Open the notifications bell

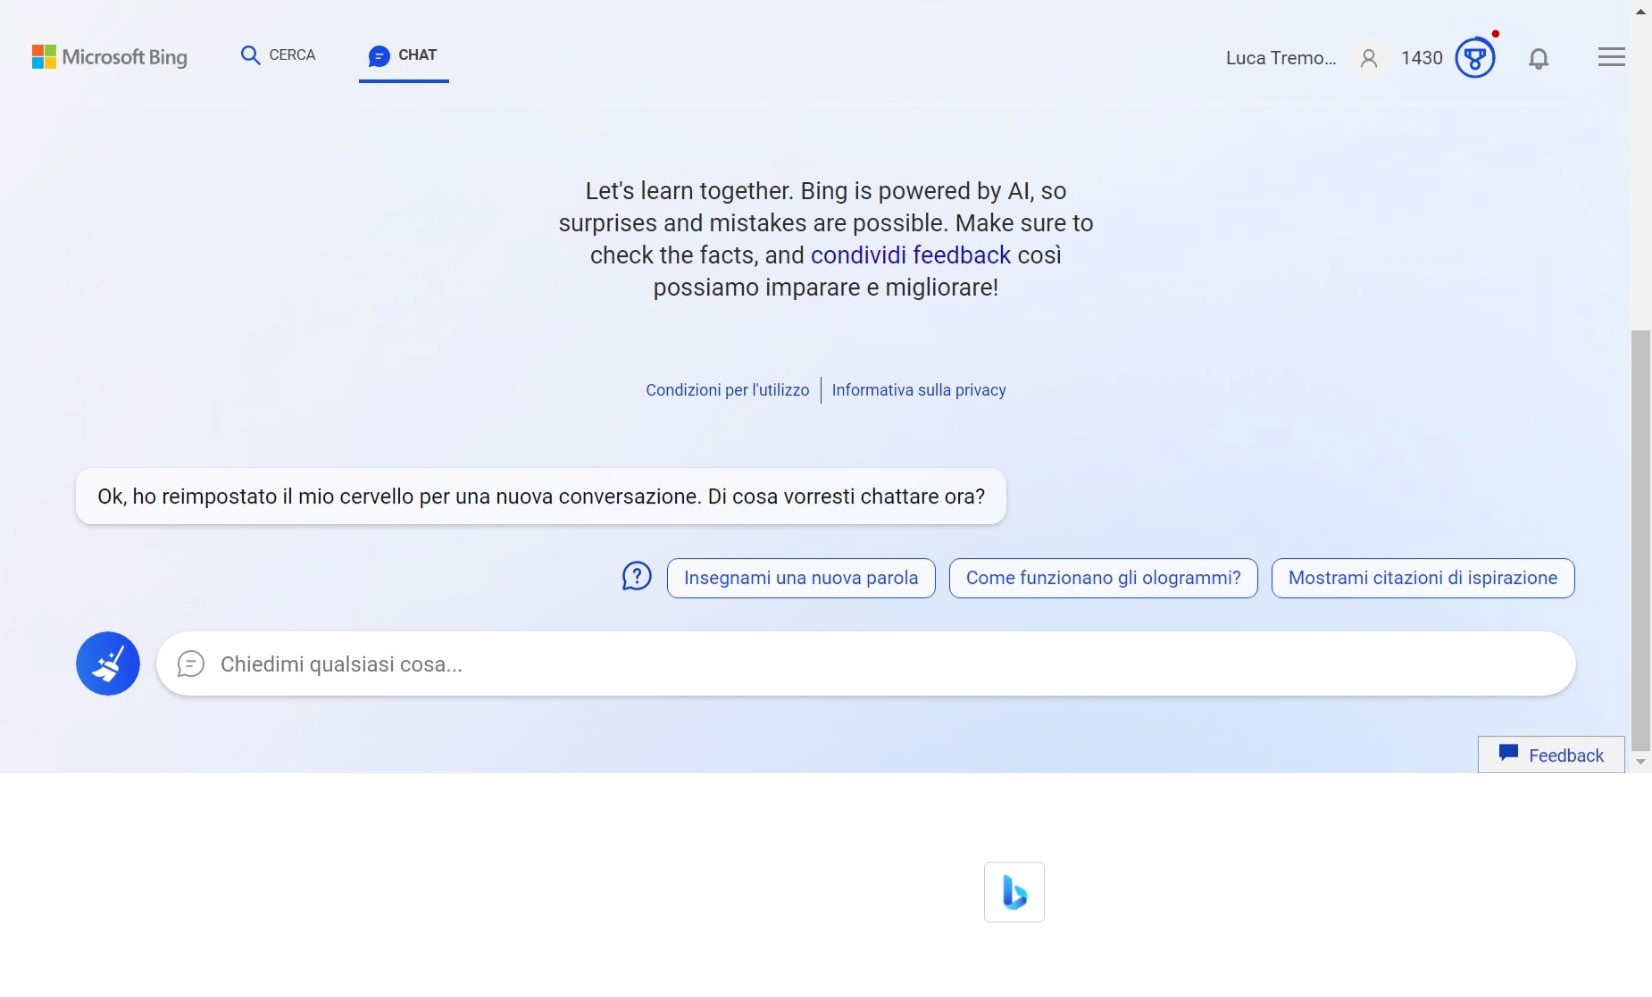tap(1539, 59)
